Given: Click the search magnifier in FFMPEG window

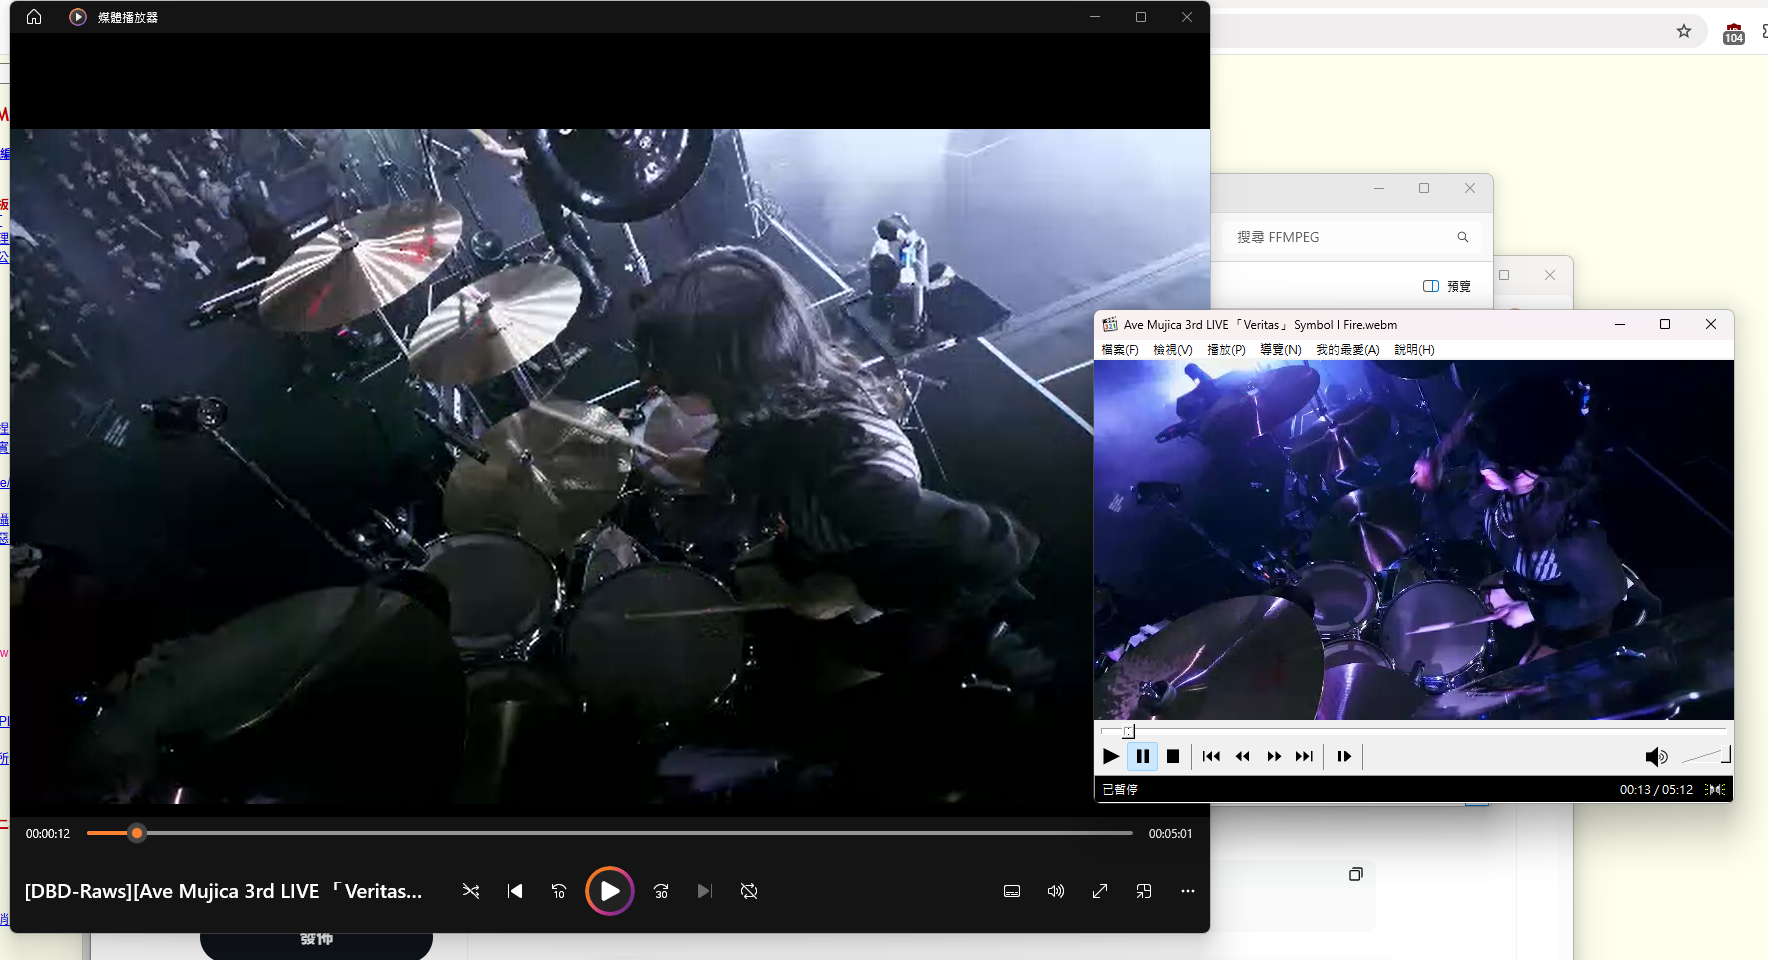Looking at the screenshot, I should [x=1463, y=237].
